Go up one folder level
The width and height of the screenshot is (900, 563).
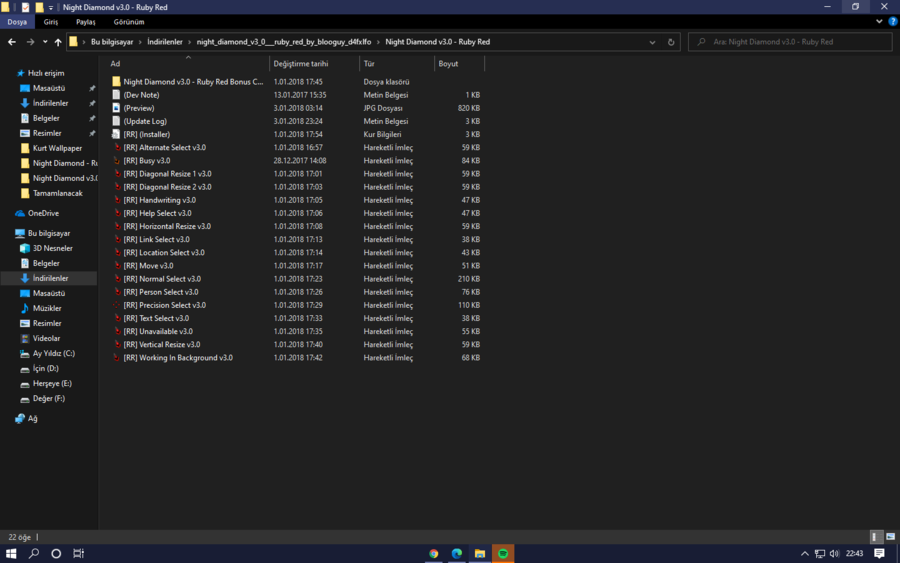point(58,42)
